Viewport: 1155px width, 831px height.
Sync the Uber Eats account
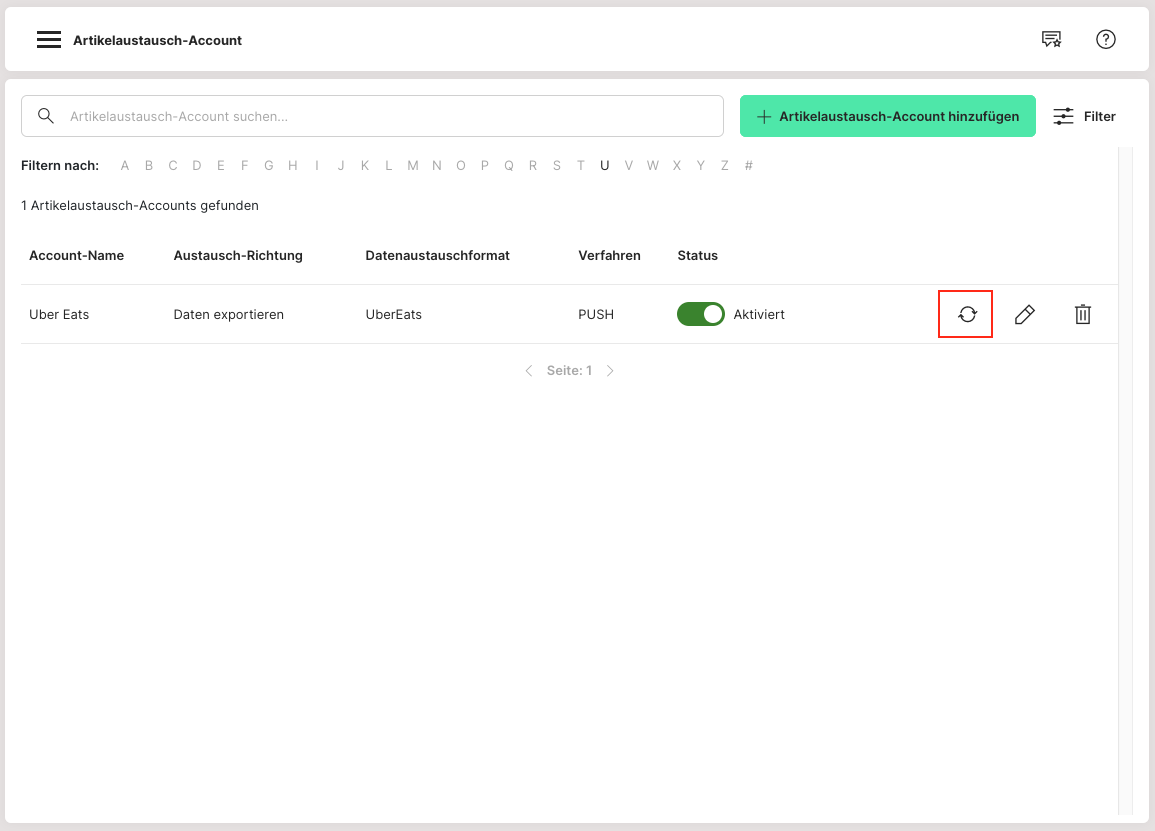(x=966, y=315)
